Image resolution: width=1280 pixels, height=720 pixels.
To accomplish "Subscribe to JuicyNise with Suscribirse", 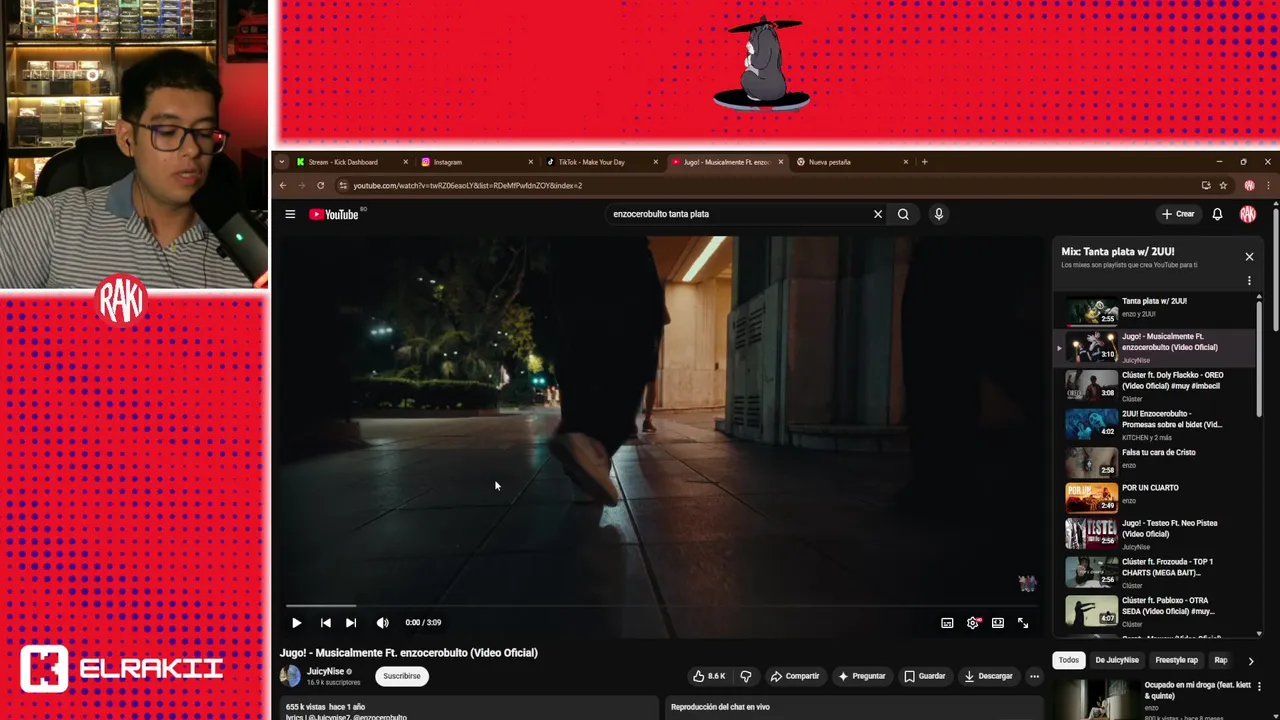I will [x=401, y=676].
